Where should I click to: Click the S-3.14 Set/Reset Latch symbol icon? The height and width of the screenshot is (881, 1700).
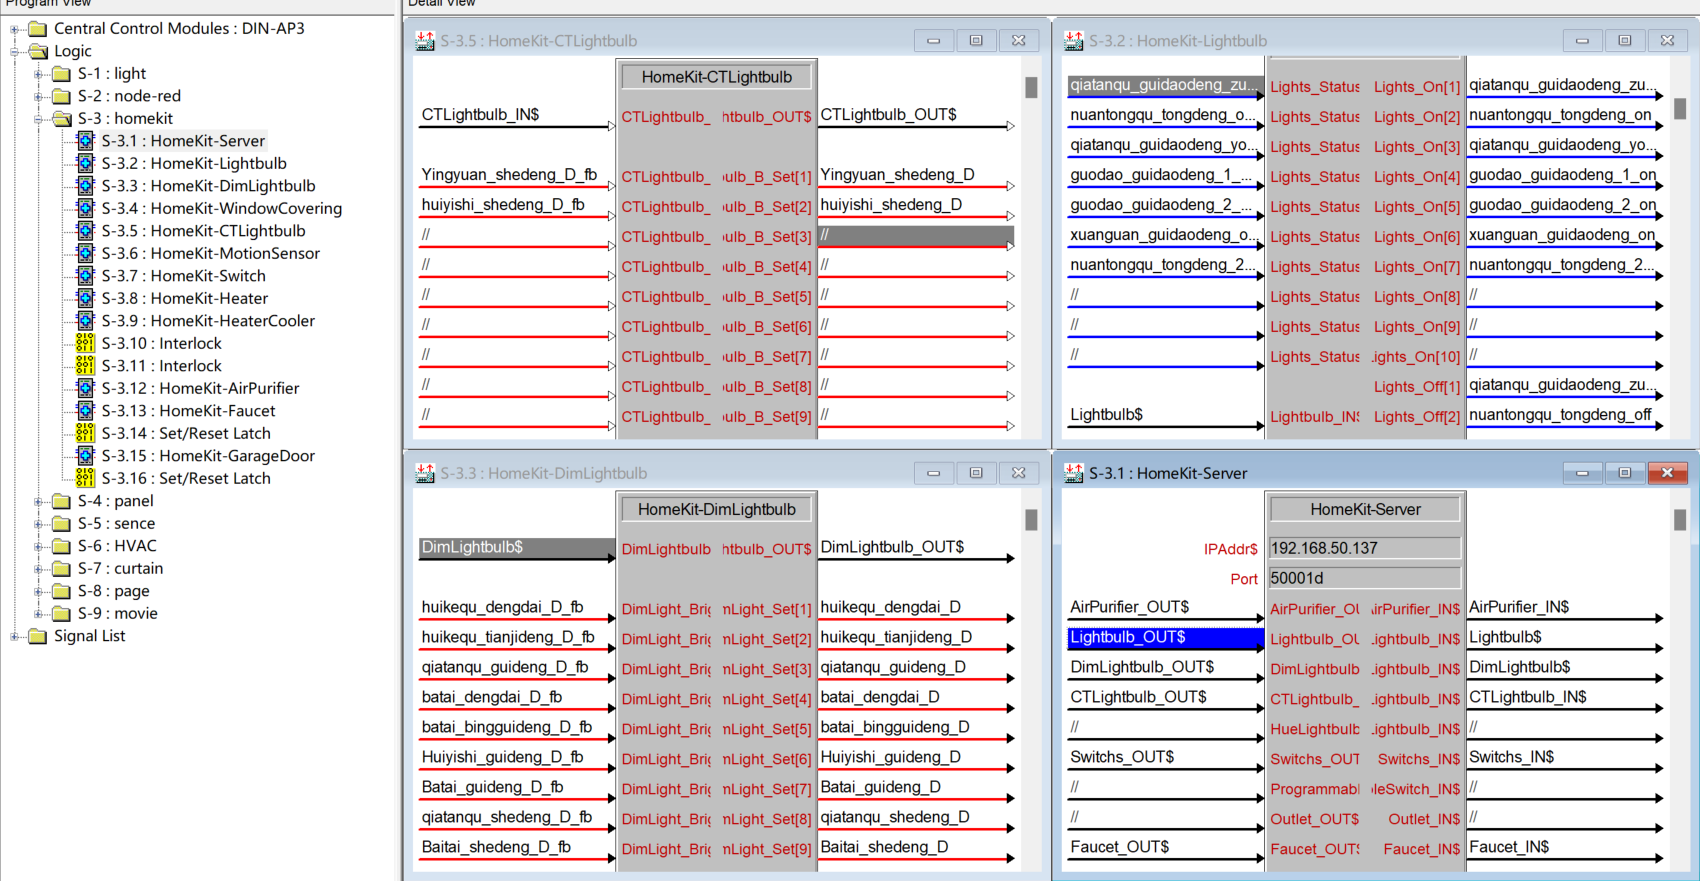pos(86,433)
